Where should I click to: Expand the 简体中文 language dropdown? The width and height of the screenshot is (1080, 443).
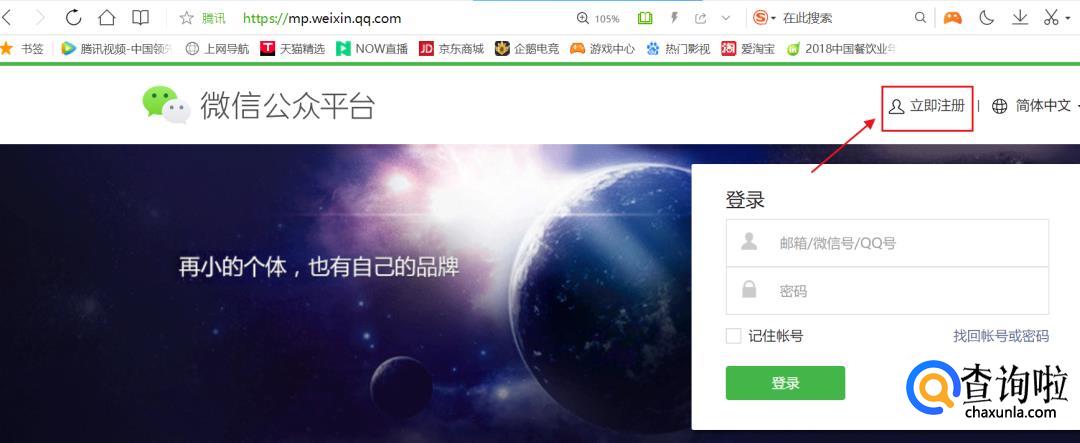pos(1035,106)
